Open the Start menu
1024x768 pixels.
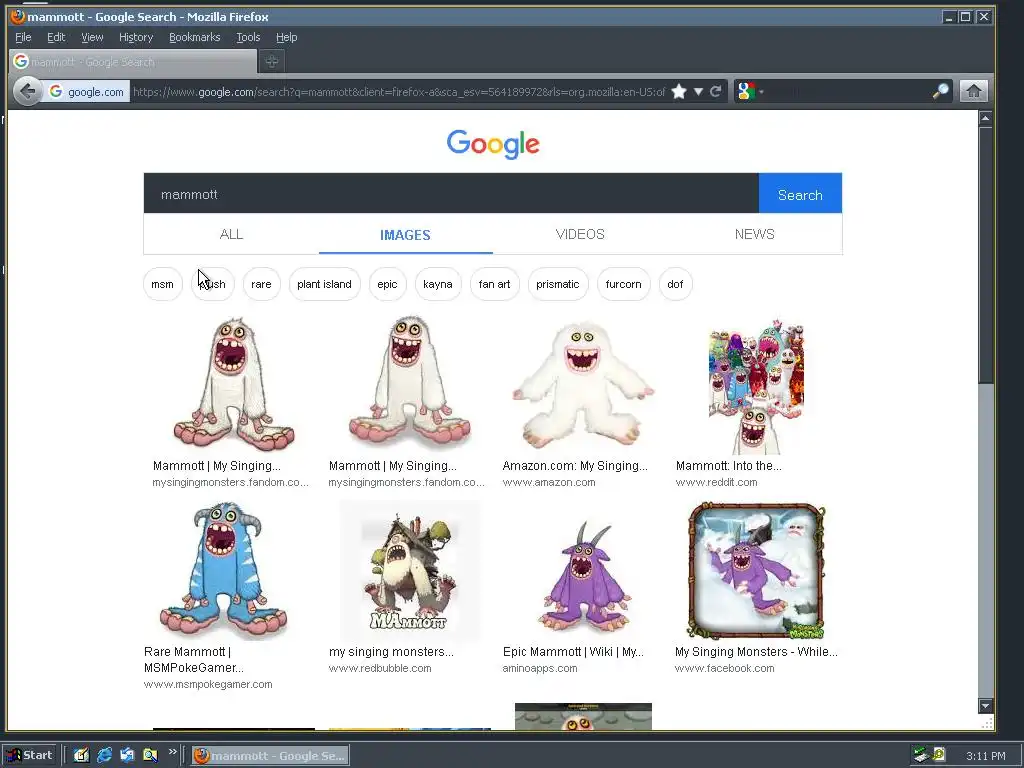(x=30, y=756)
